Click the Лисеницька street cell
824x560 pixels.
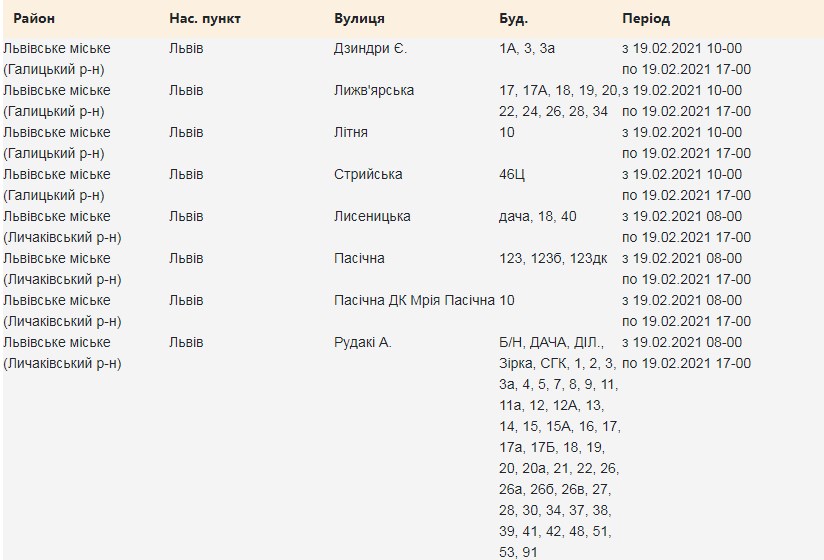[372, 216]
